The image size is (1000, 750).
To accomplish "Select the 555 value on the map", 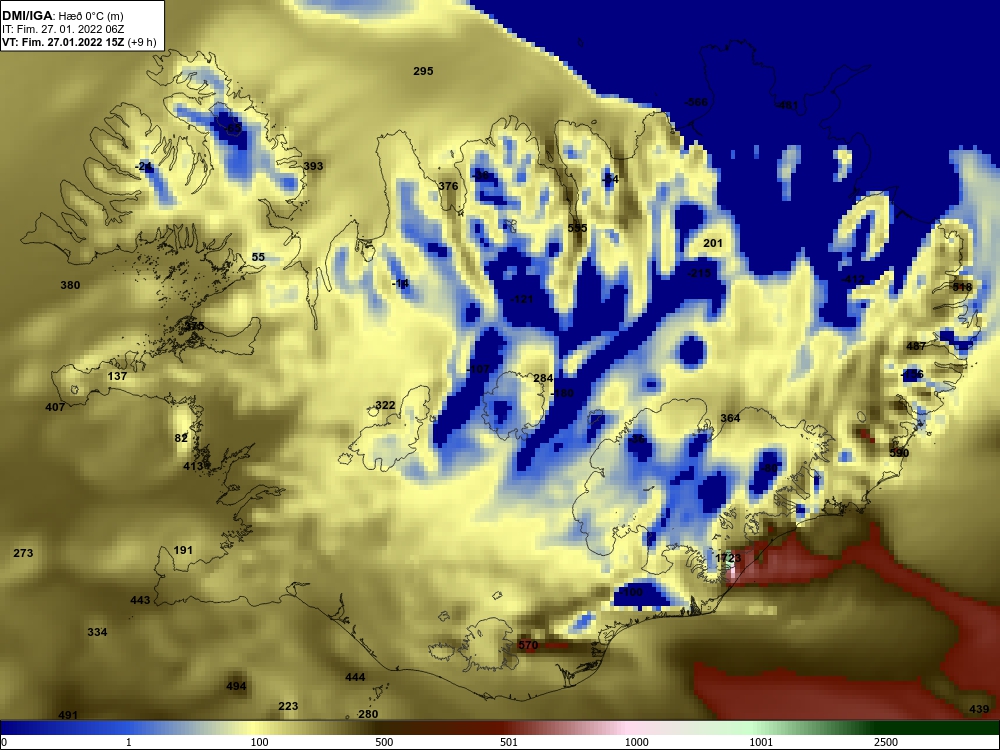I will click(577, 228).
